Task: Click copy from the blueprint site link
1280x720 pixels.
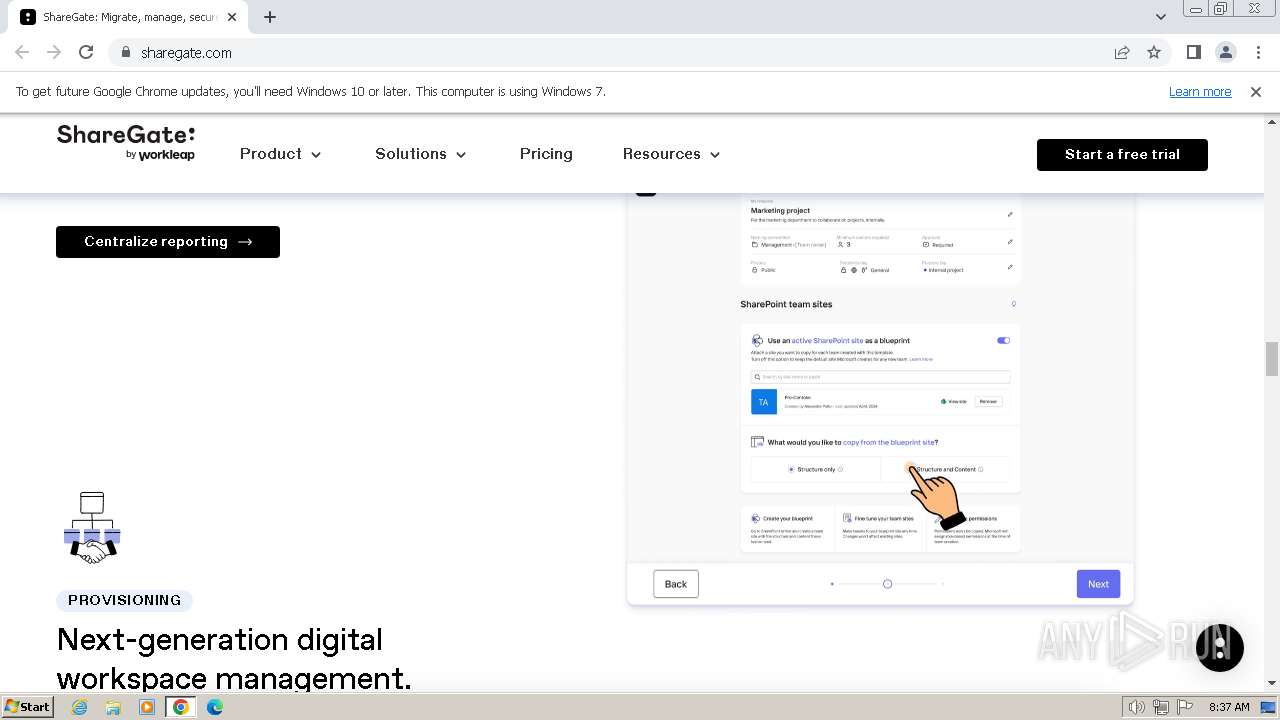Action: pos(889,442)
